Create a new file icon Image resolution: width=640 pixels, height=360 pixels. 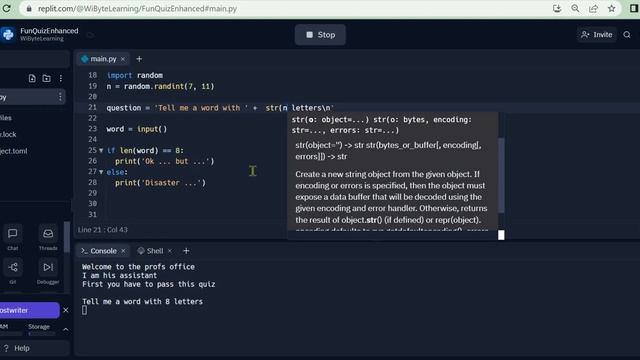point(32,78)
